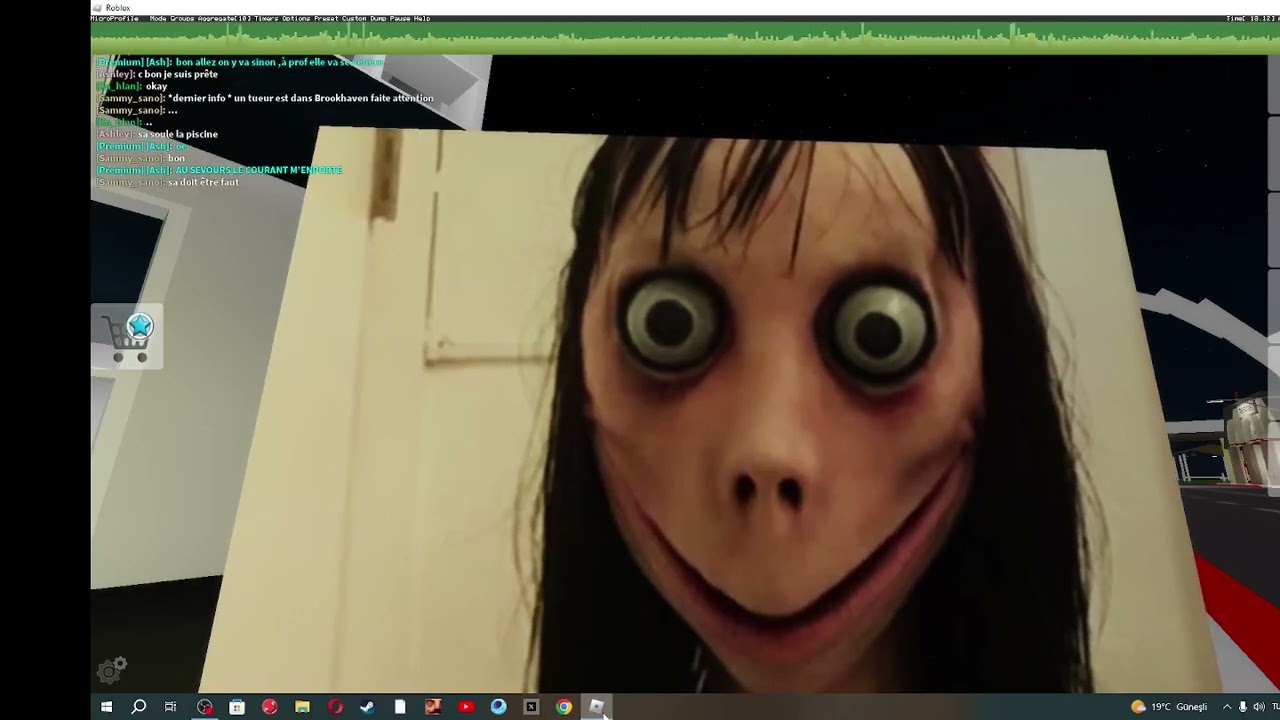Viewport: 1280px width, 720px height.
Task: Open the Options menu
Action: [x=296, y=18]
